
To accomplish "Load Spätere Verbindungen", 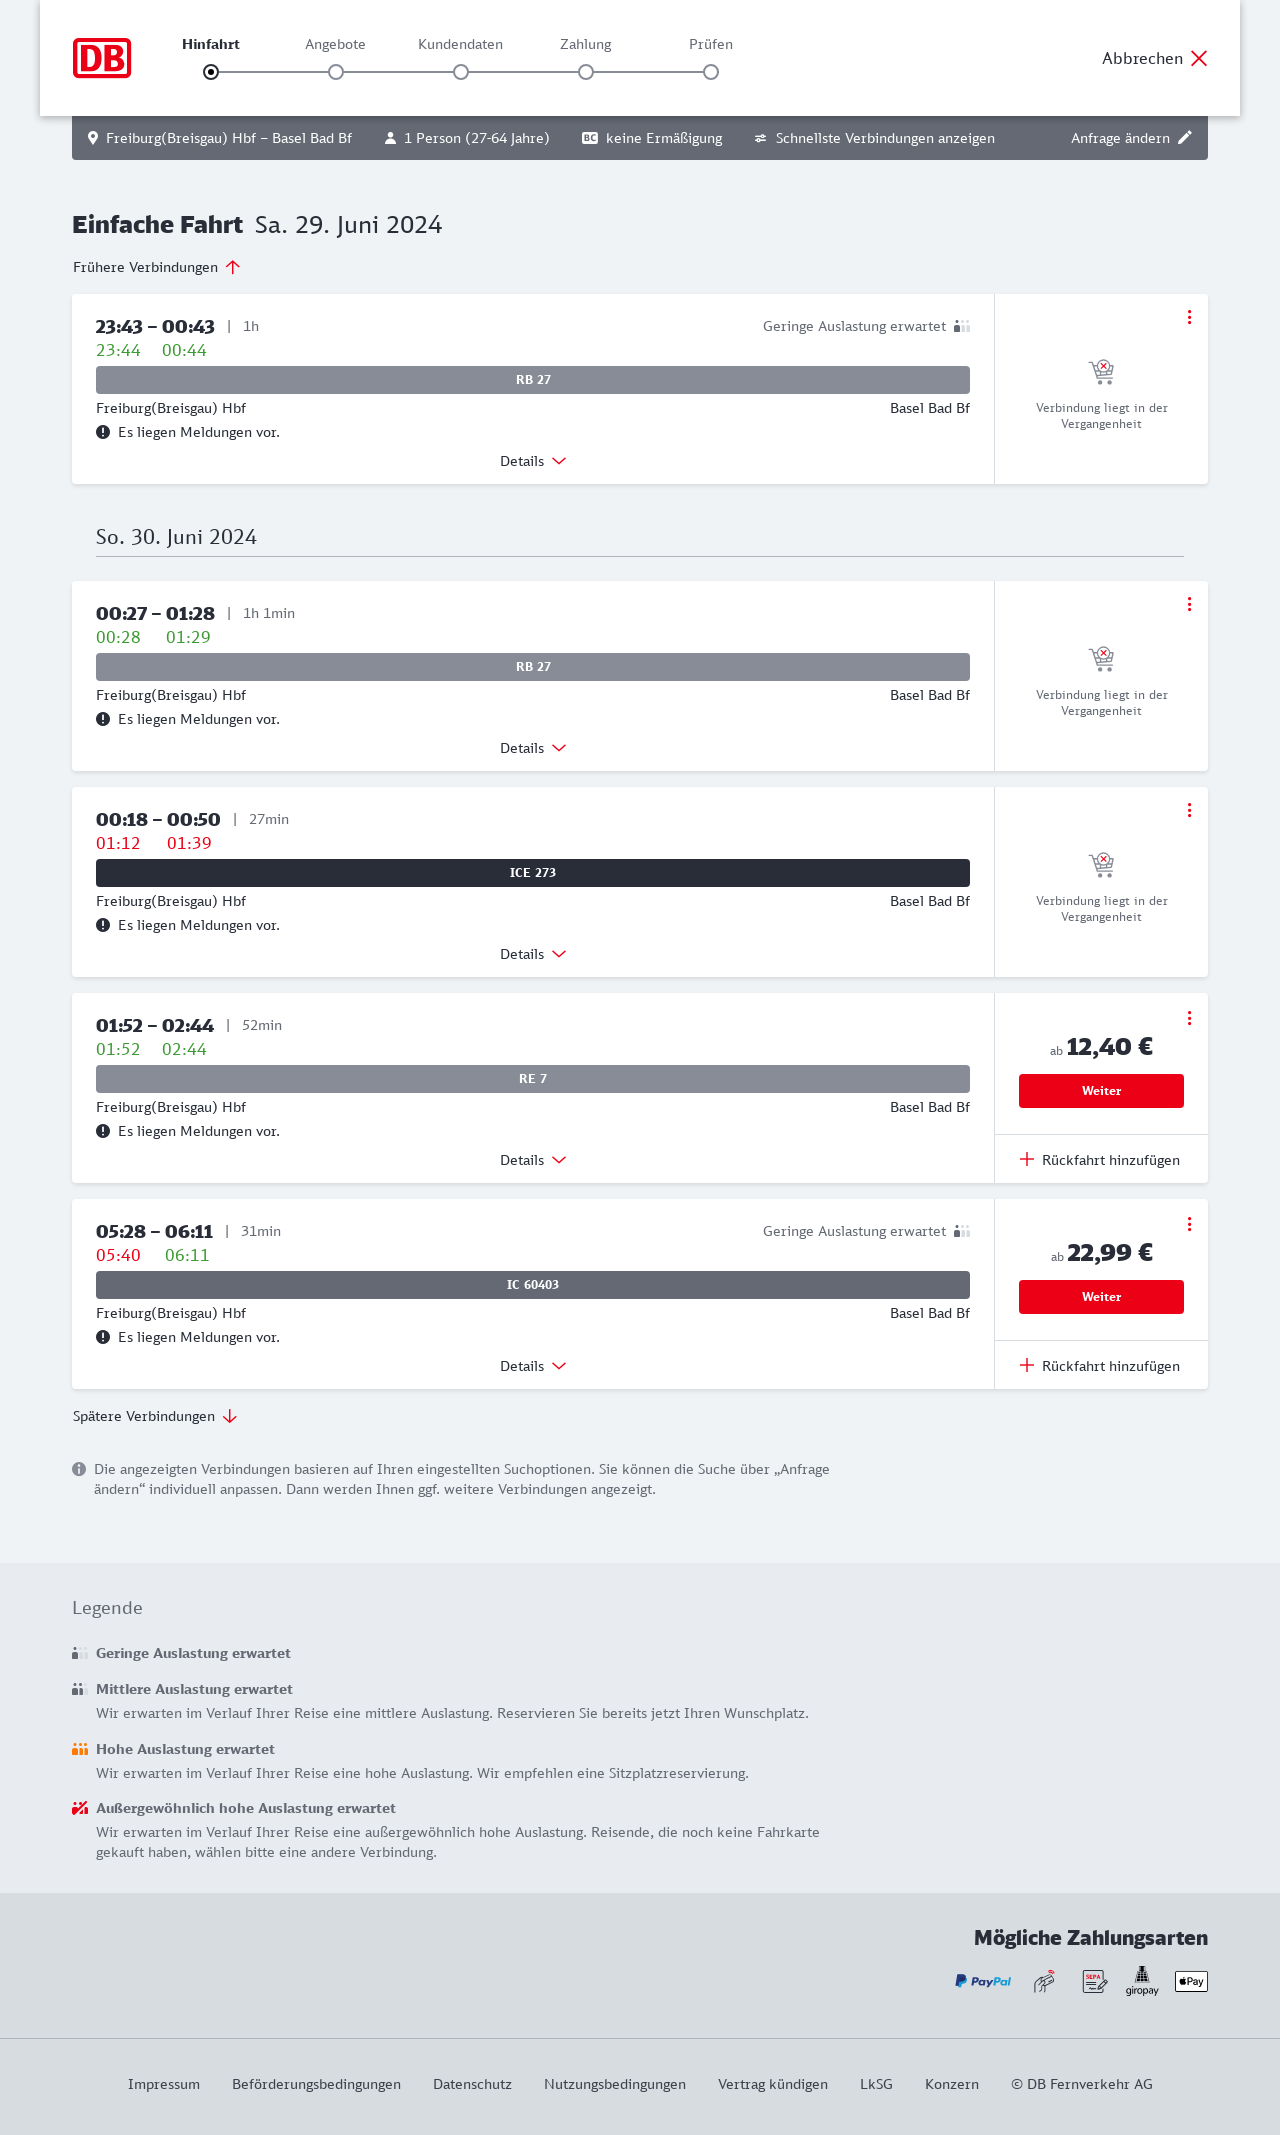I will pyautogui.click(x=155, y=1416).
